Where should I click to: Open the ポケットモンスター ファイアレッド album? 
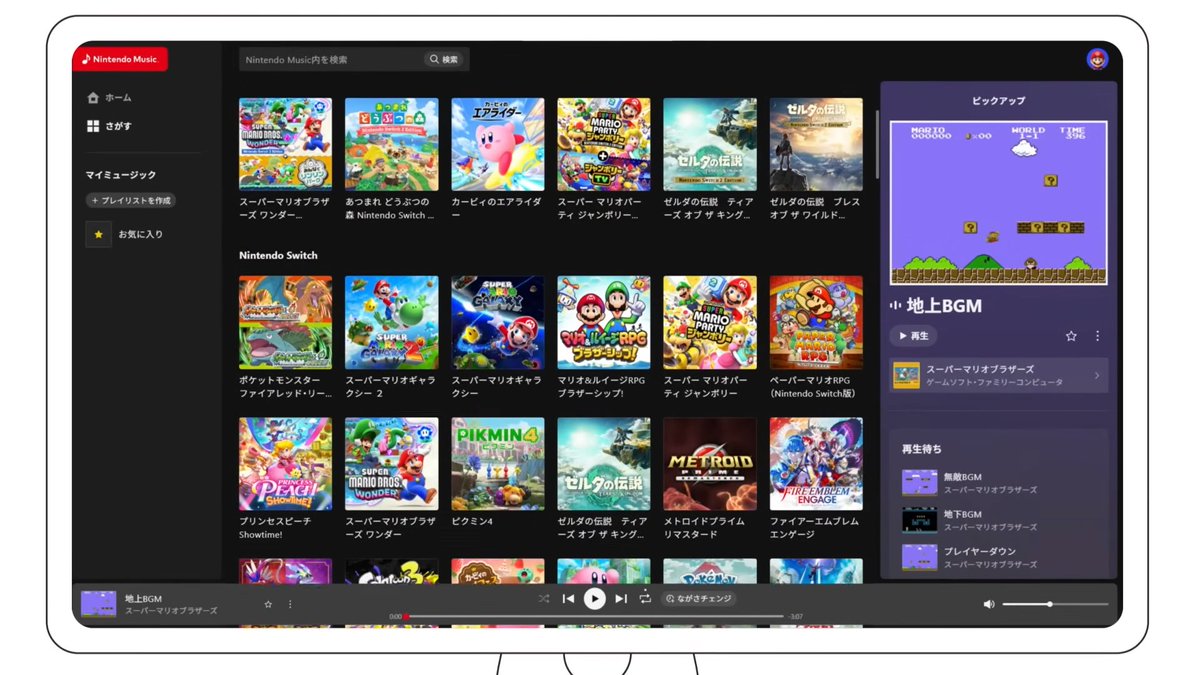coord(285,338)
